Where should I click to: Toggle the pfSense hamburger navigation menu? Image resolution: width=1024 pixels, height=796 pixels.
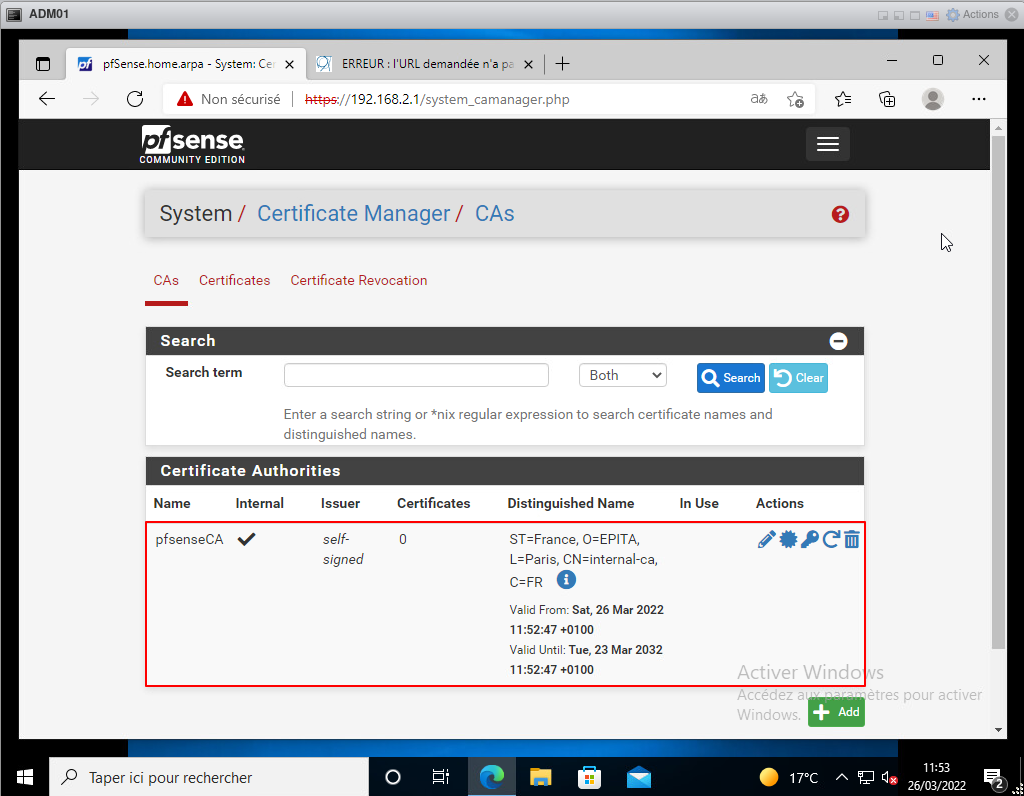click(827, 144)
